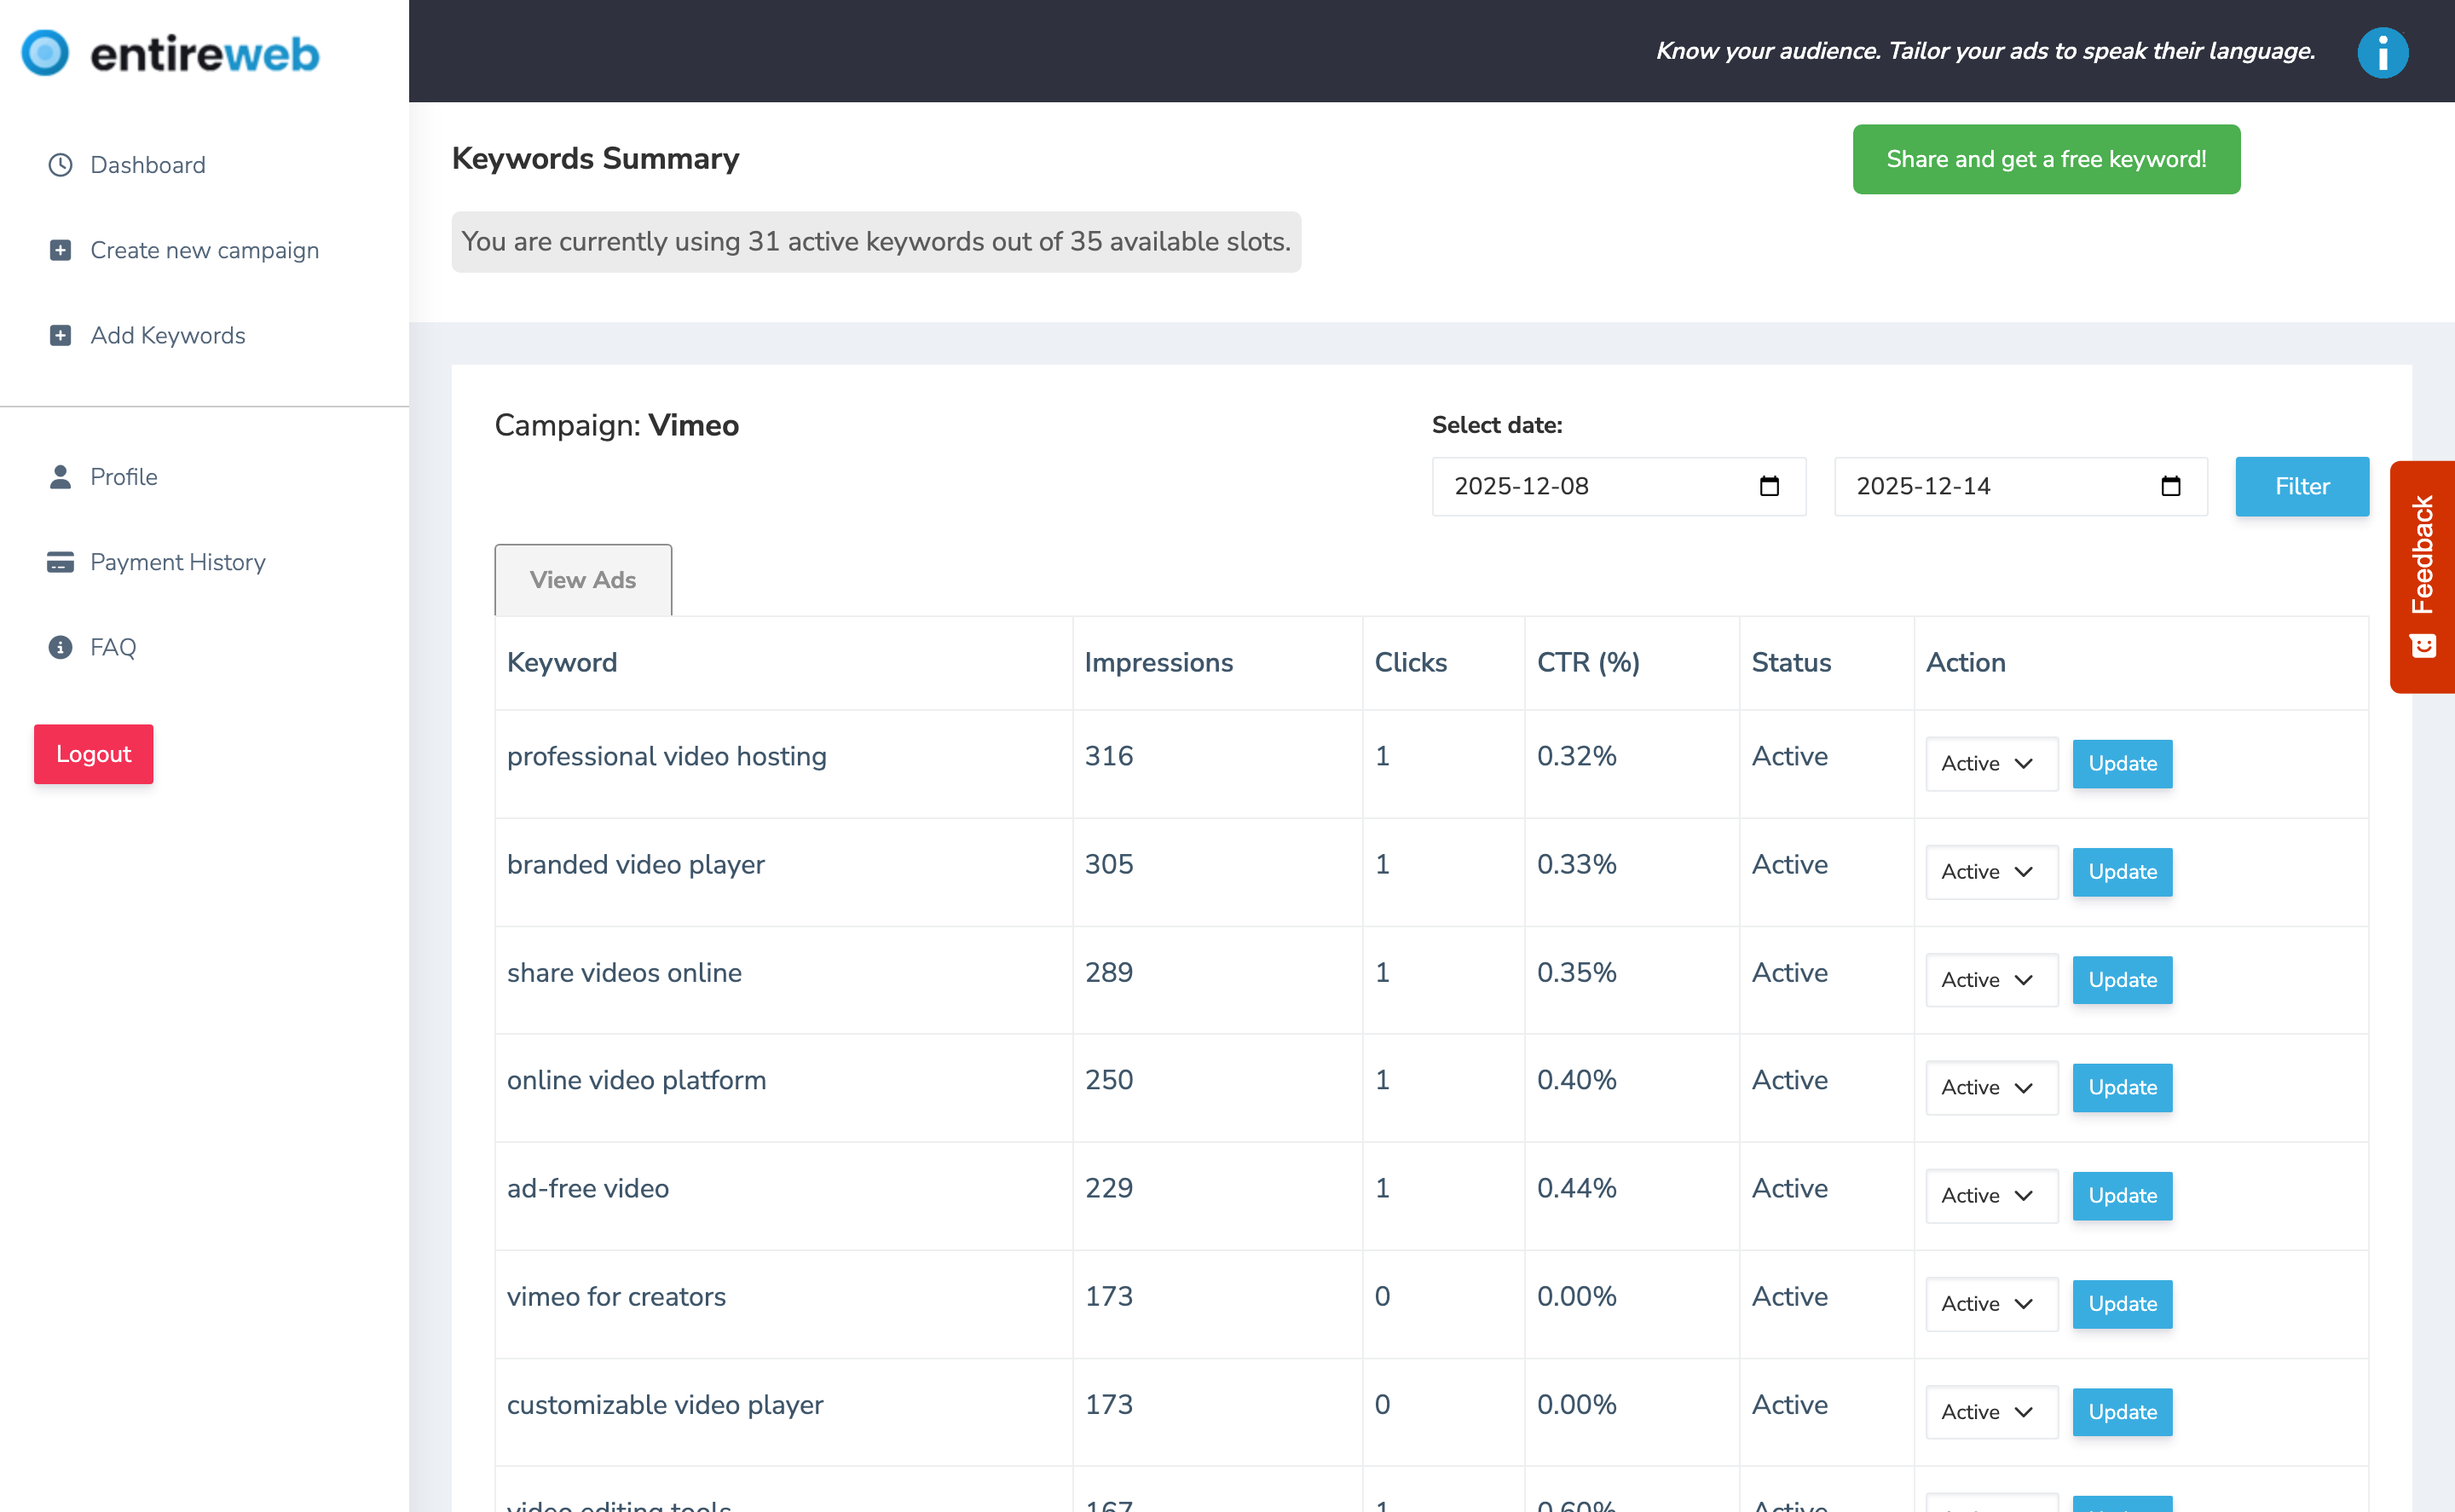Open the Active dropdown for branded video player
Viewport: 2455px width, 1512px height.
(1990, 871)
